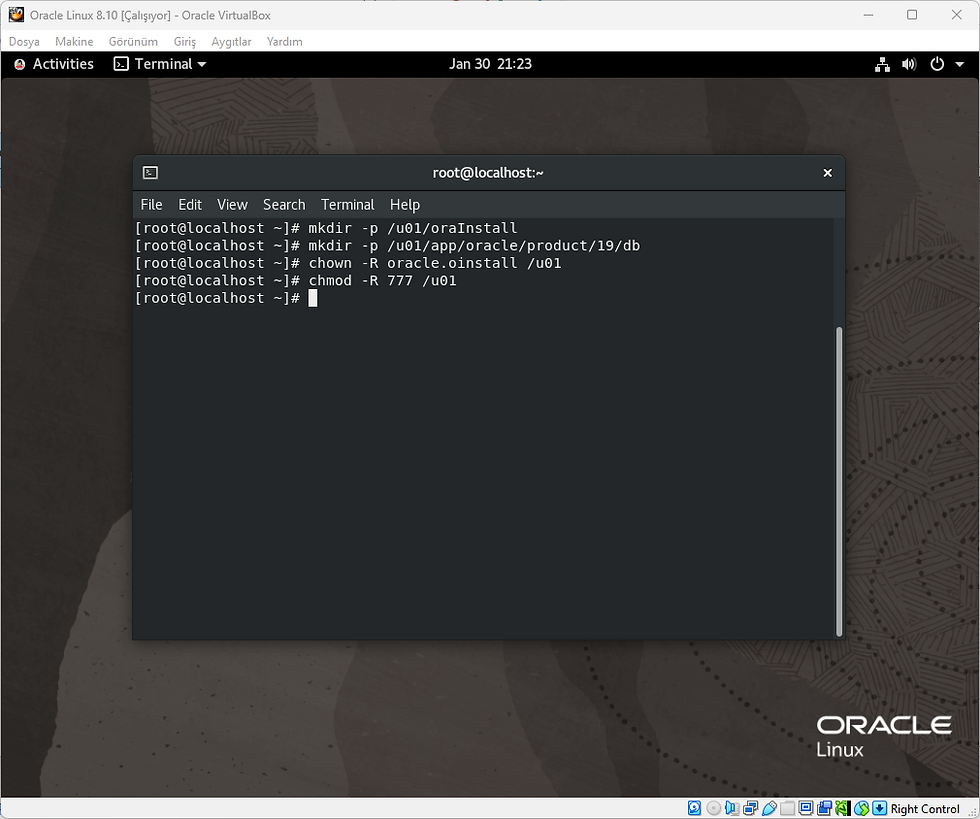
Task: Open the terminal Help menu
Action: tap(405, 204)
